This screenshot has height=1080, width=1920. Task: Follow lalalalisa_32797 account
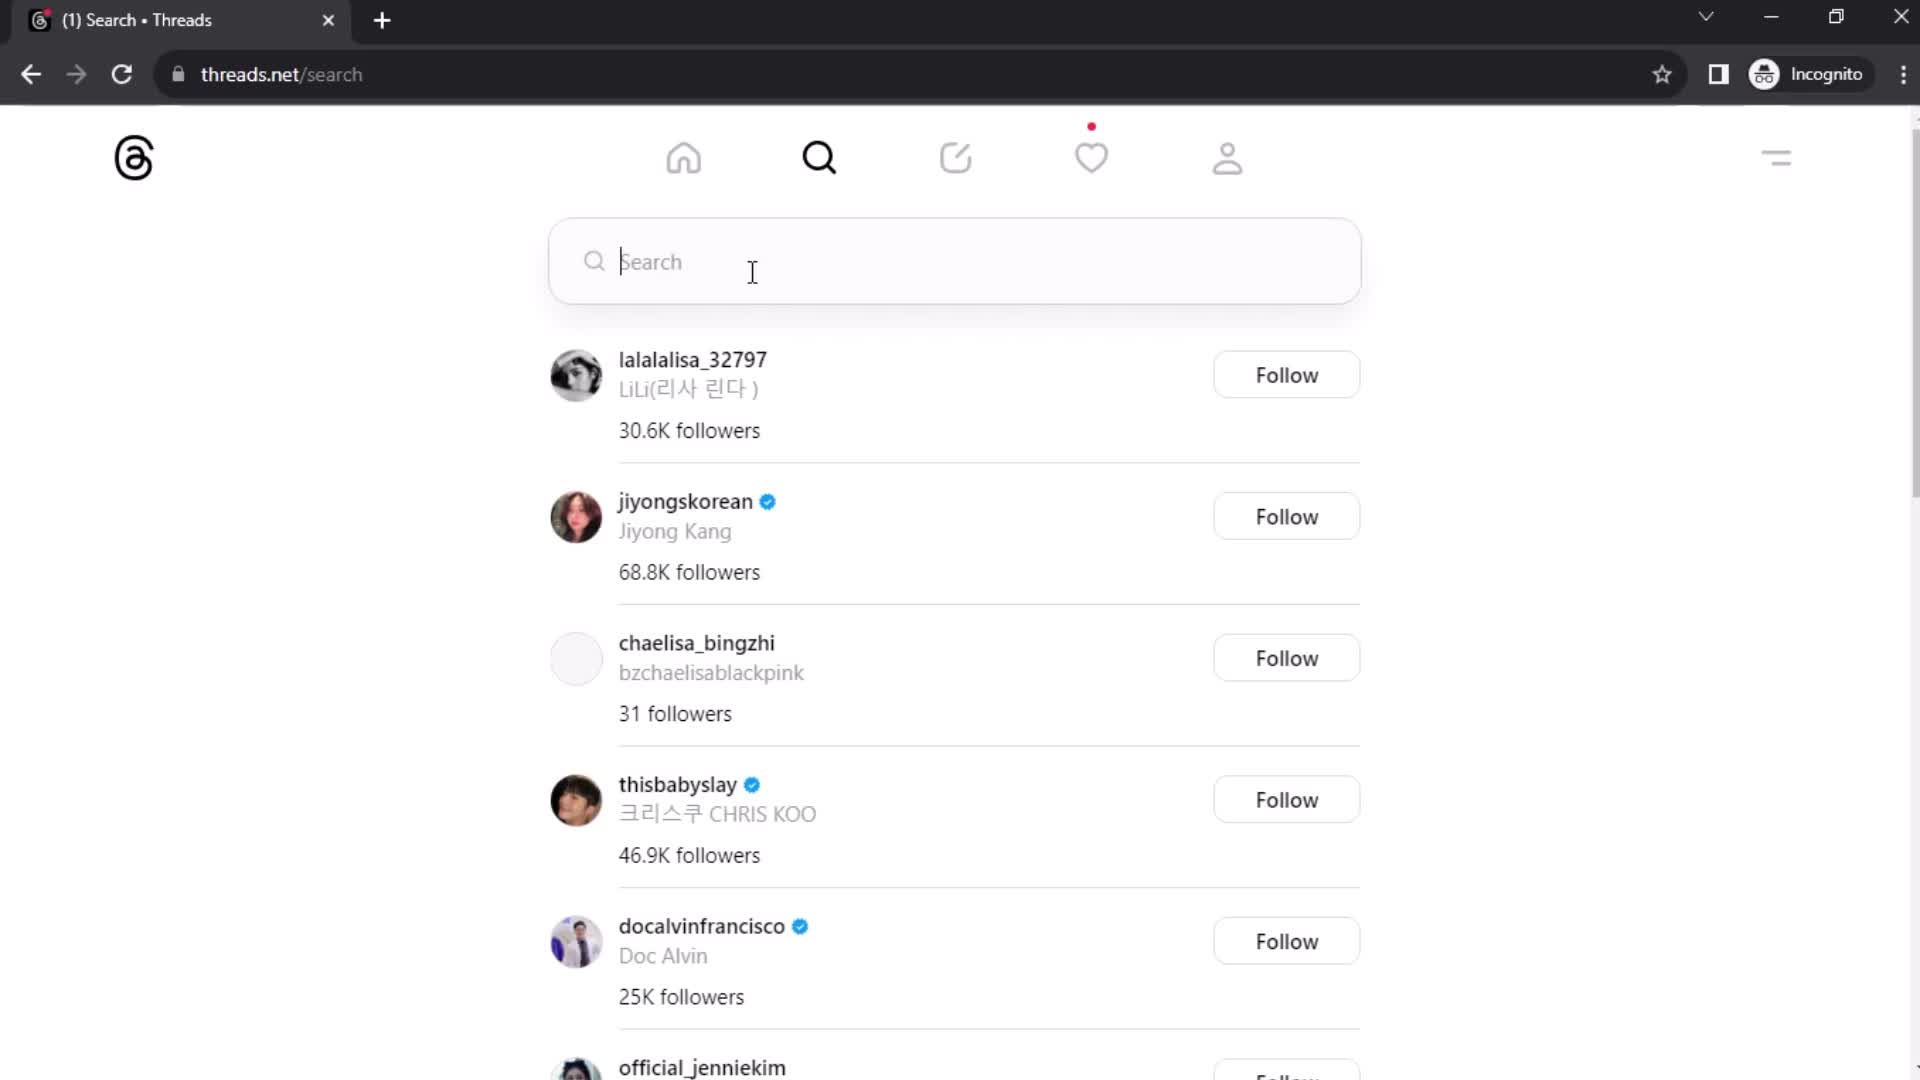pyautogui.click(x=1286, y=375)
